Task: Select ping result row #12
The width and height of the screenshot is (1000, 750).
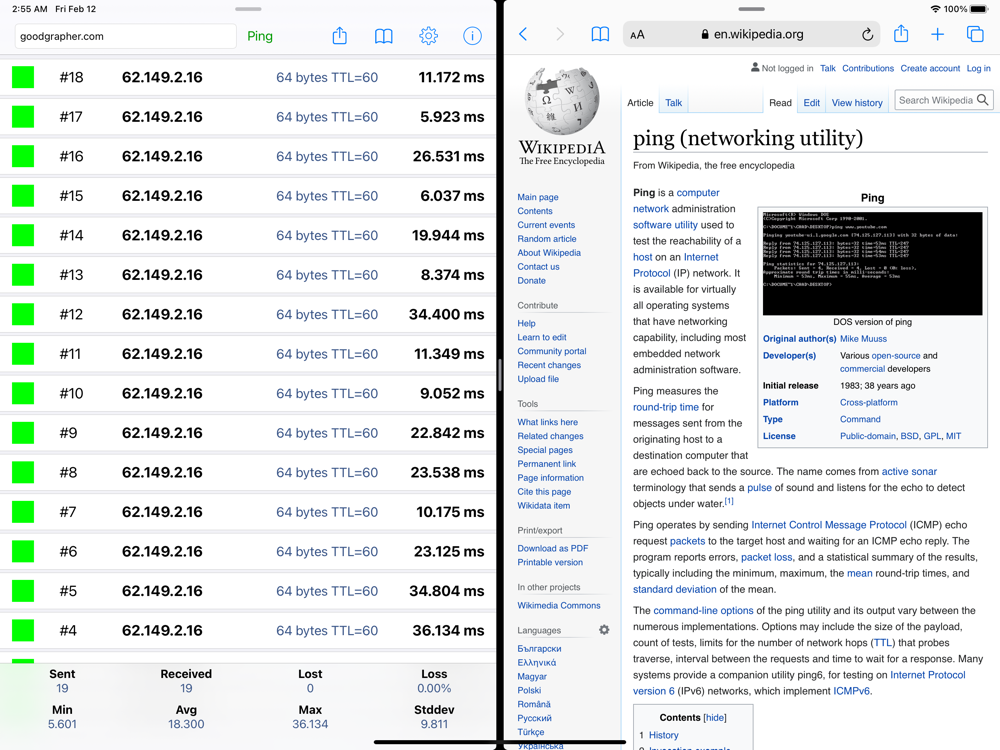Action: coord(248,314)
